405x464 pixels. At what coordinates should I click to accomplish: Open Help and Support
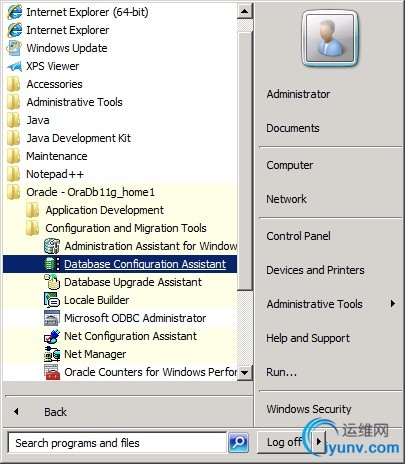308,338
